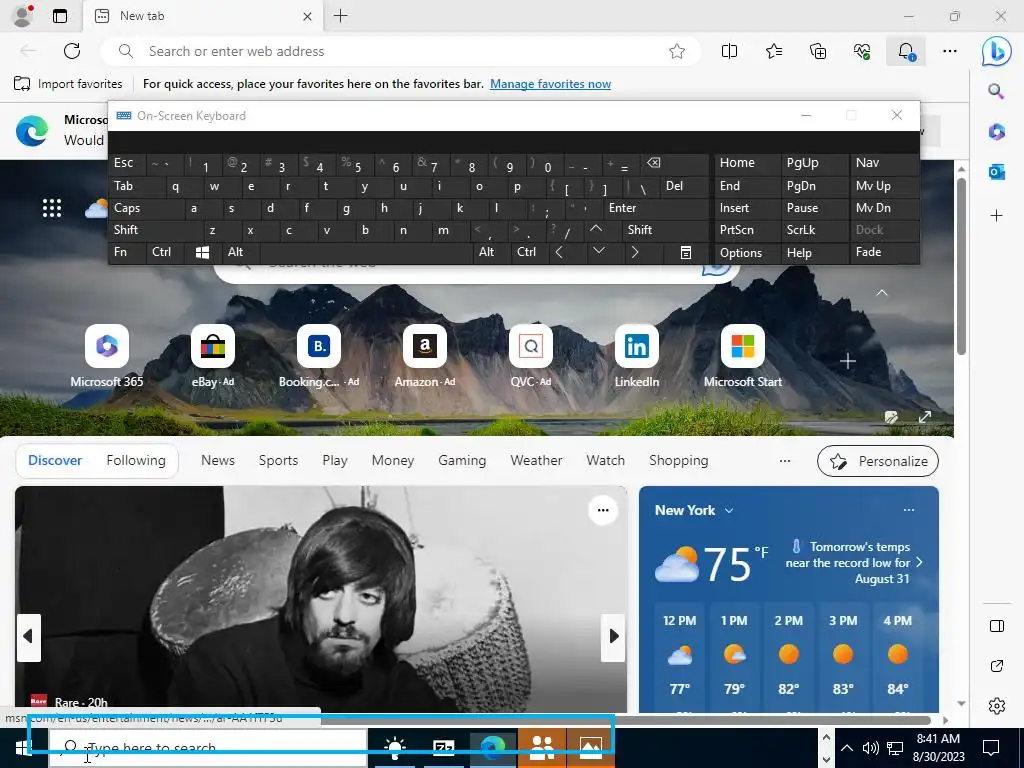
Task: Add an app to sidebar plus
Action: point(996,216)
